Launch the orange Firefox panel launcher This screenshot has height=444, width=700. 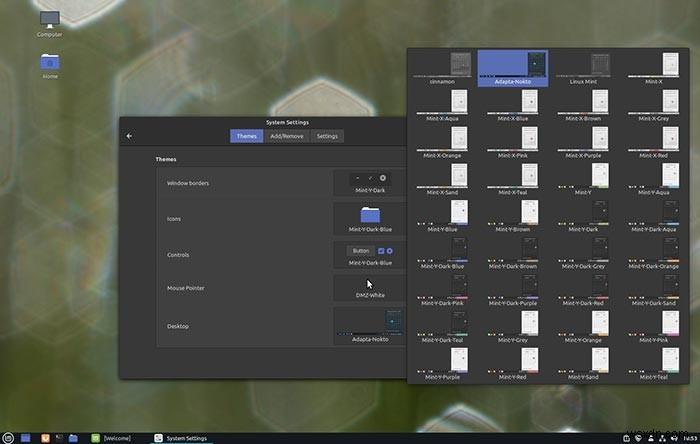tap(45, 438)
